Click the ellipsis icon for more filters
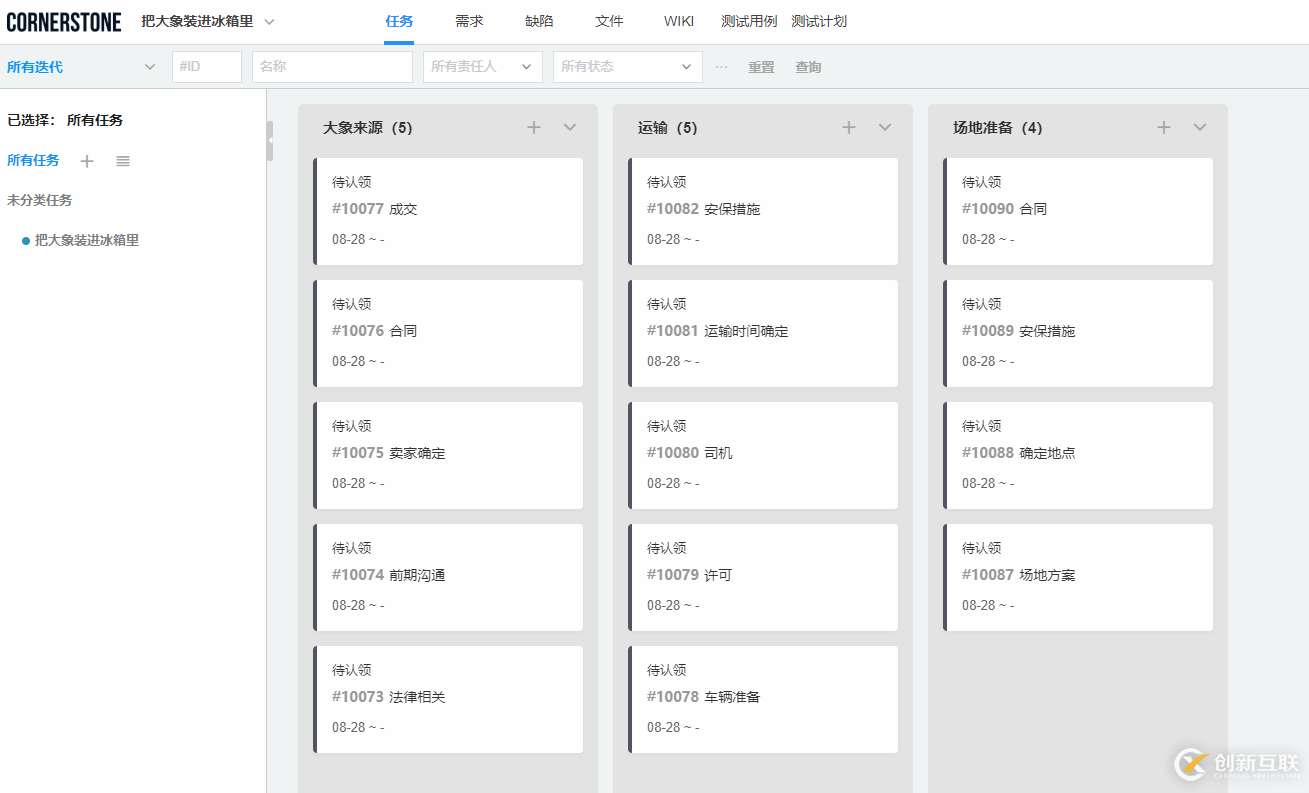Image resolution: width=1309 pixels, height=793 pixels. [722, 66]
